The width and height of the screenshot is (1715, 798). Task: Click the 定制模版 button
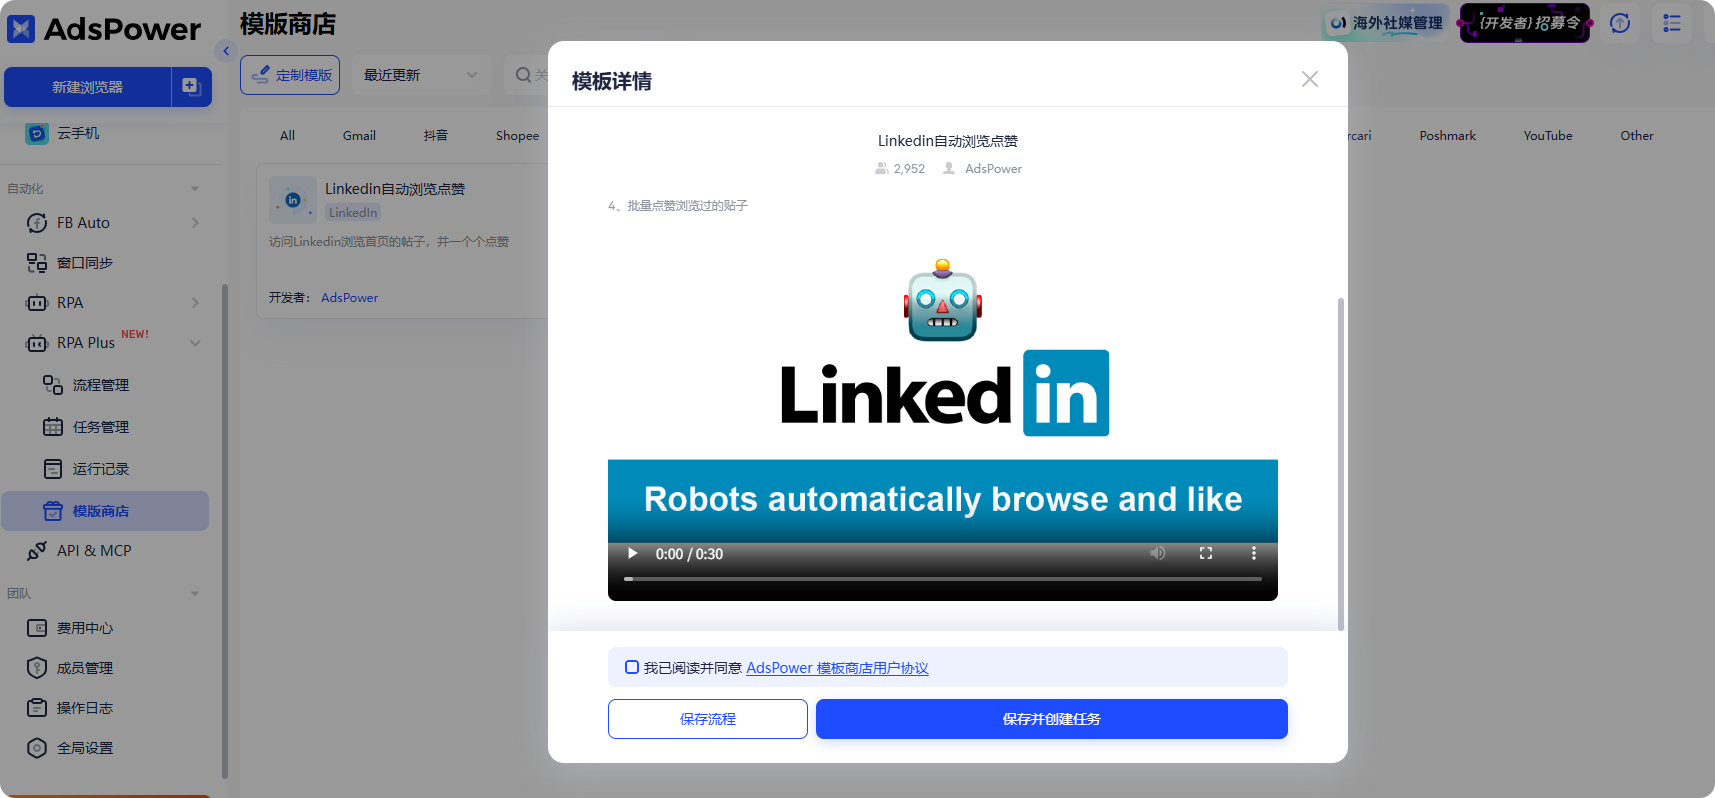click(x=290, y=75)
